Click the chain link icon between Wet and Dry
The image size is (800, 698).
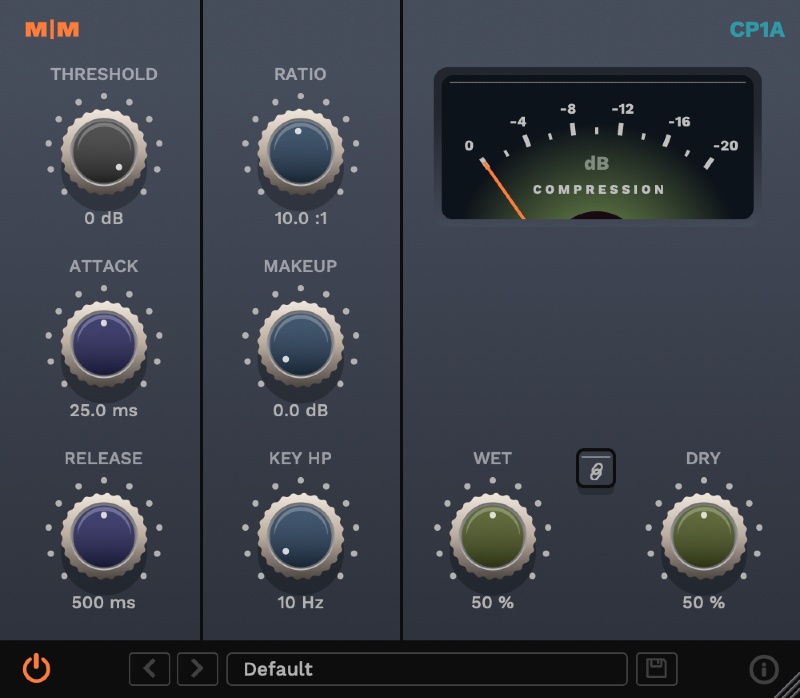[x=597, y=469]
